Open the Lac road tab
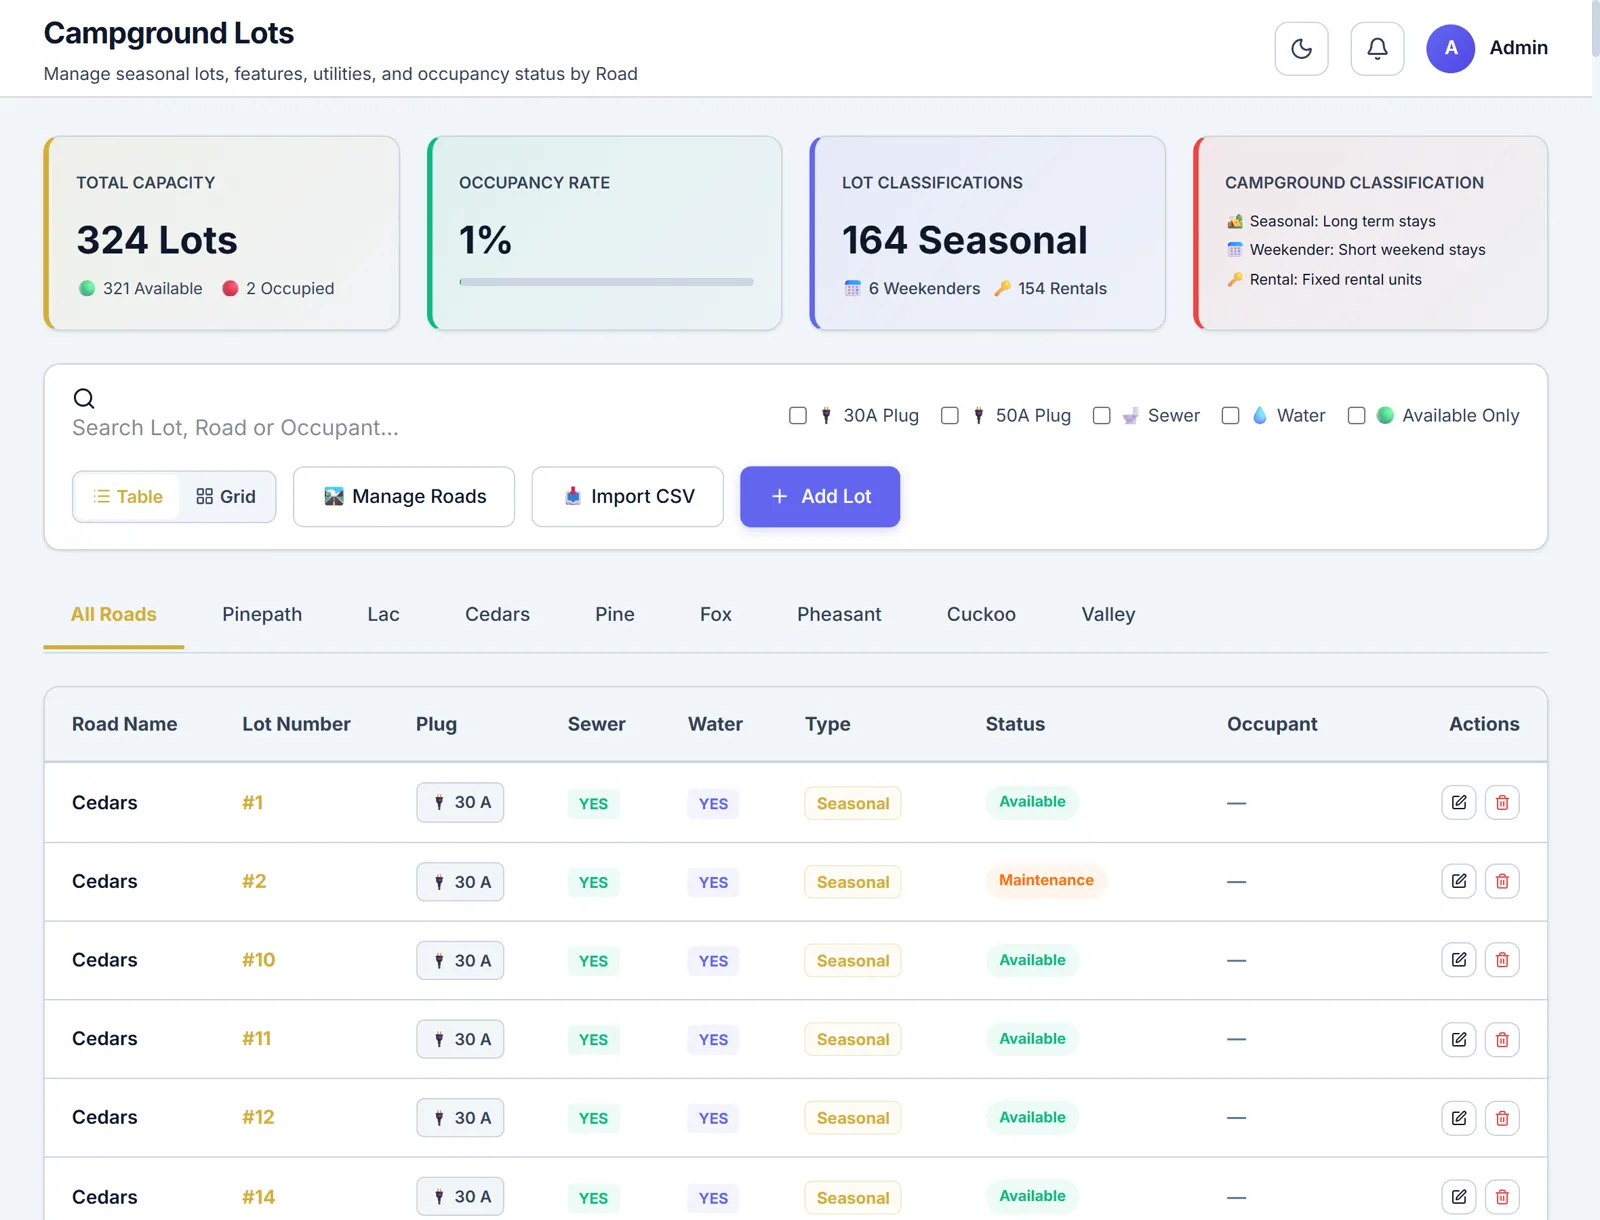Screen dimensions: 1600x1220 click(383, 614)
